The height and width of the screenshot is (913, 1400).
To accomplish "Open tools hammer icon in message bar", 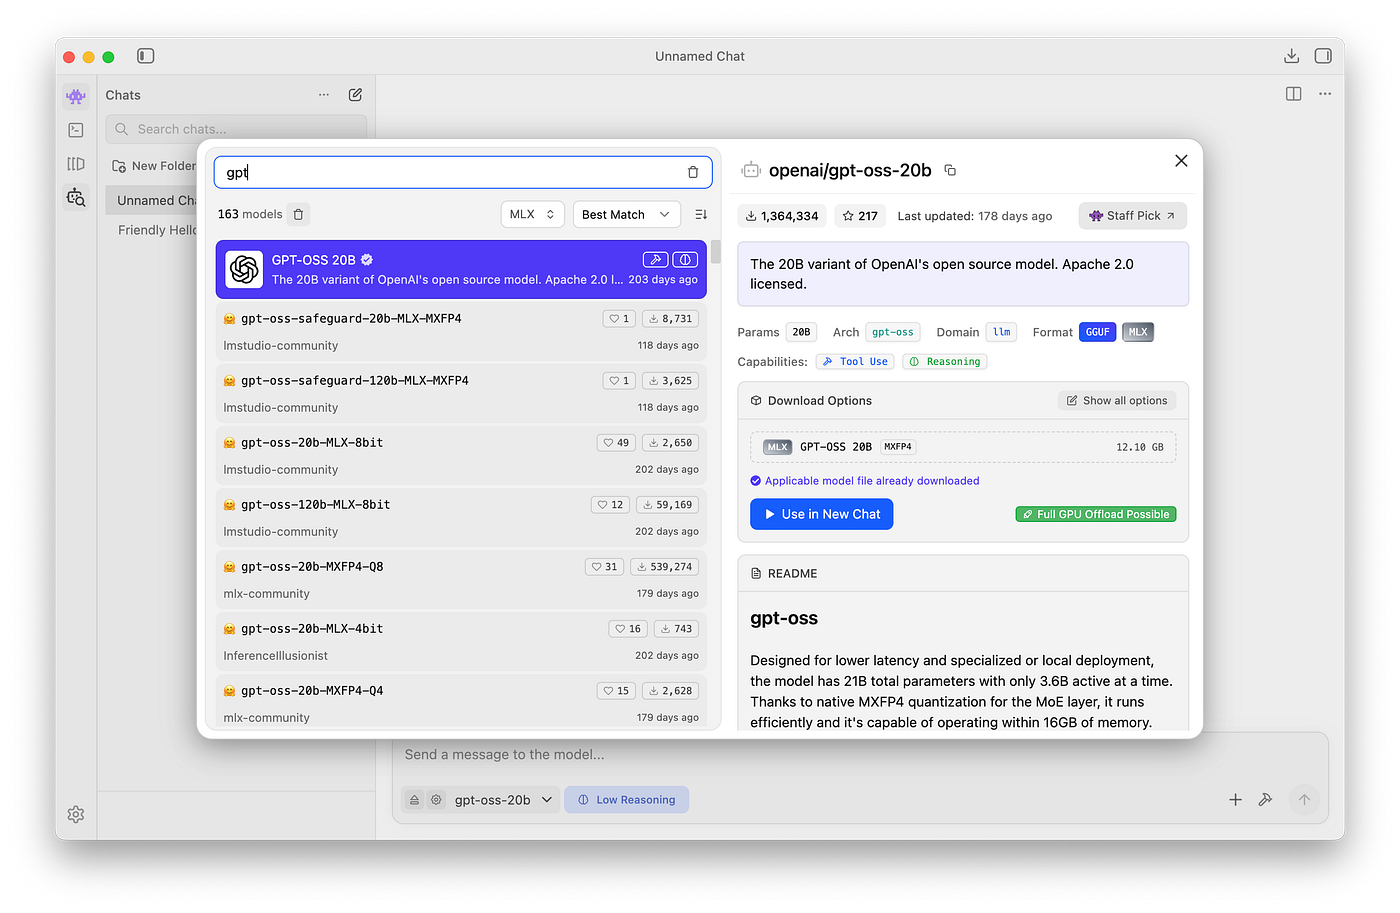I will pos(1265,800).
